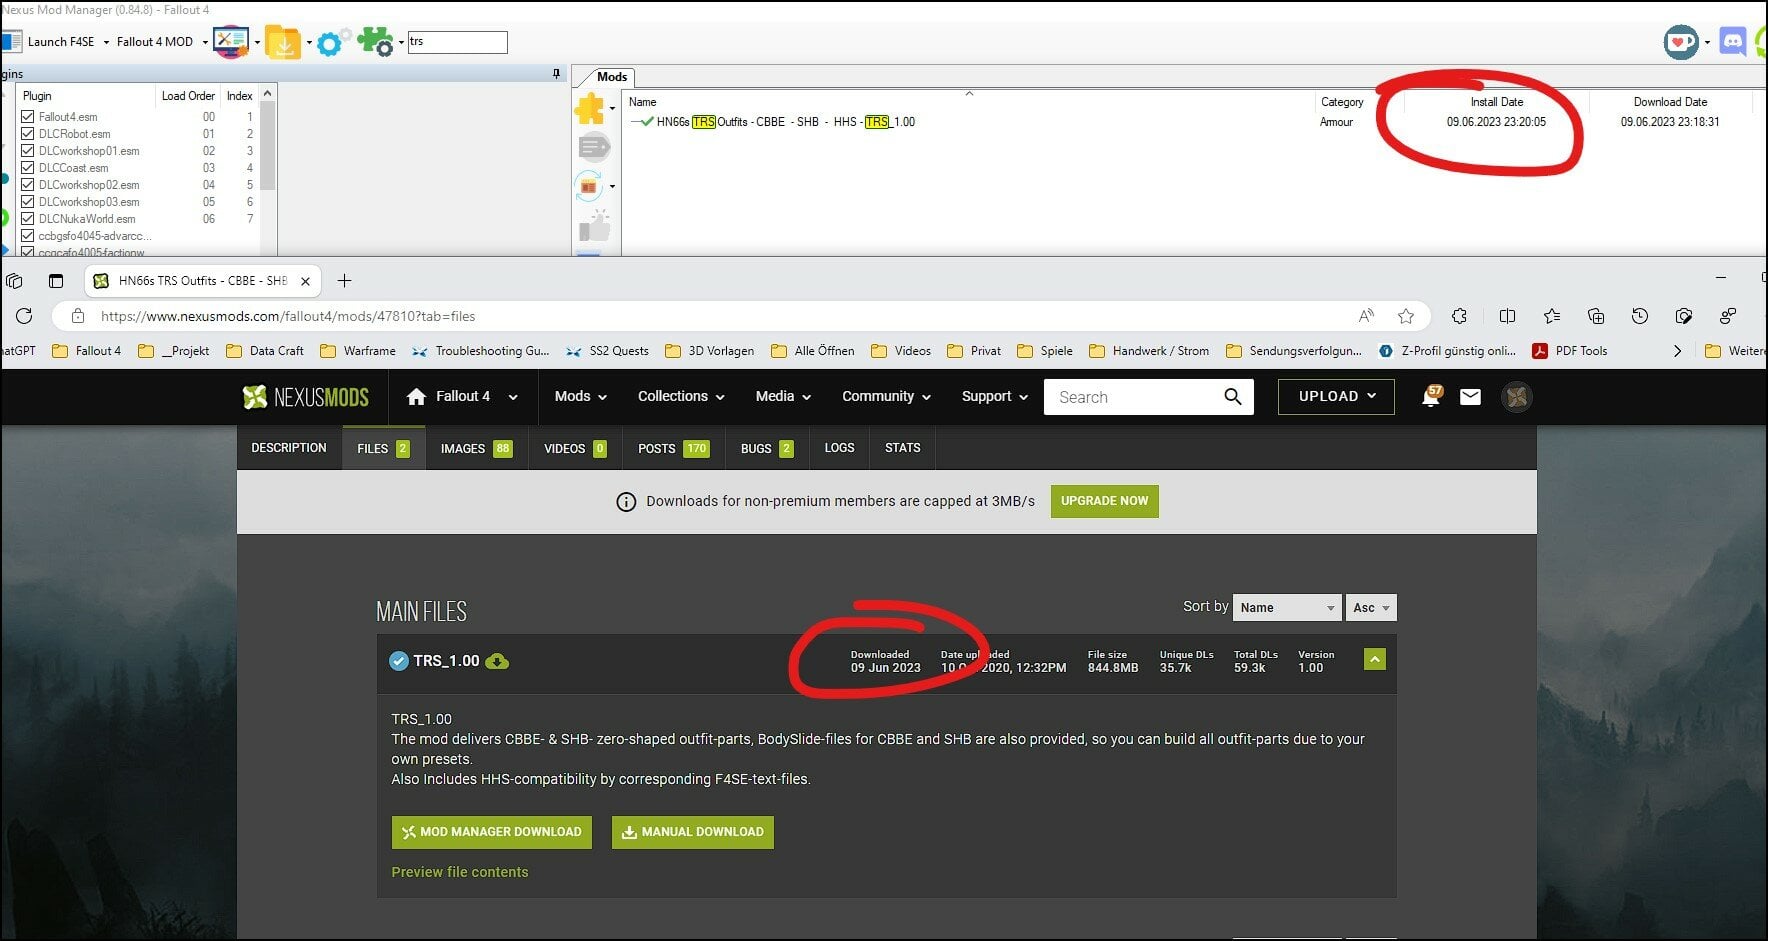The width and height of the screenshot is (1768, 941).
Task: Focus the Nexus Mods Search field
Action: click(x=1133, y=397)
